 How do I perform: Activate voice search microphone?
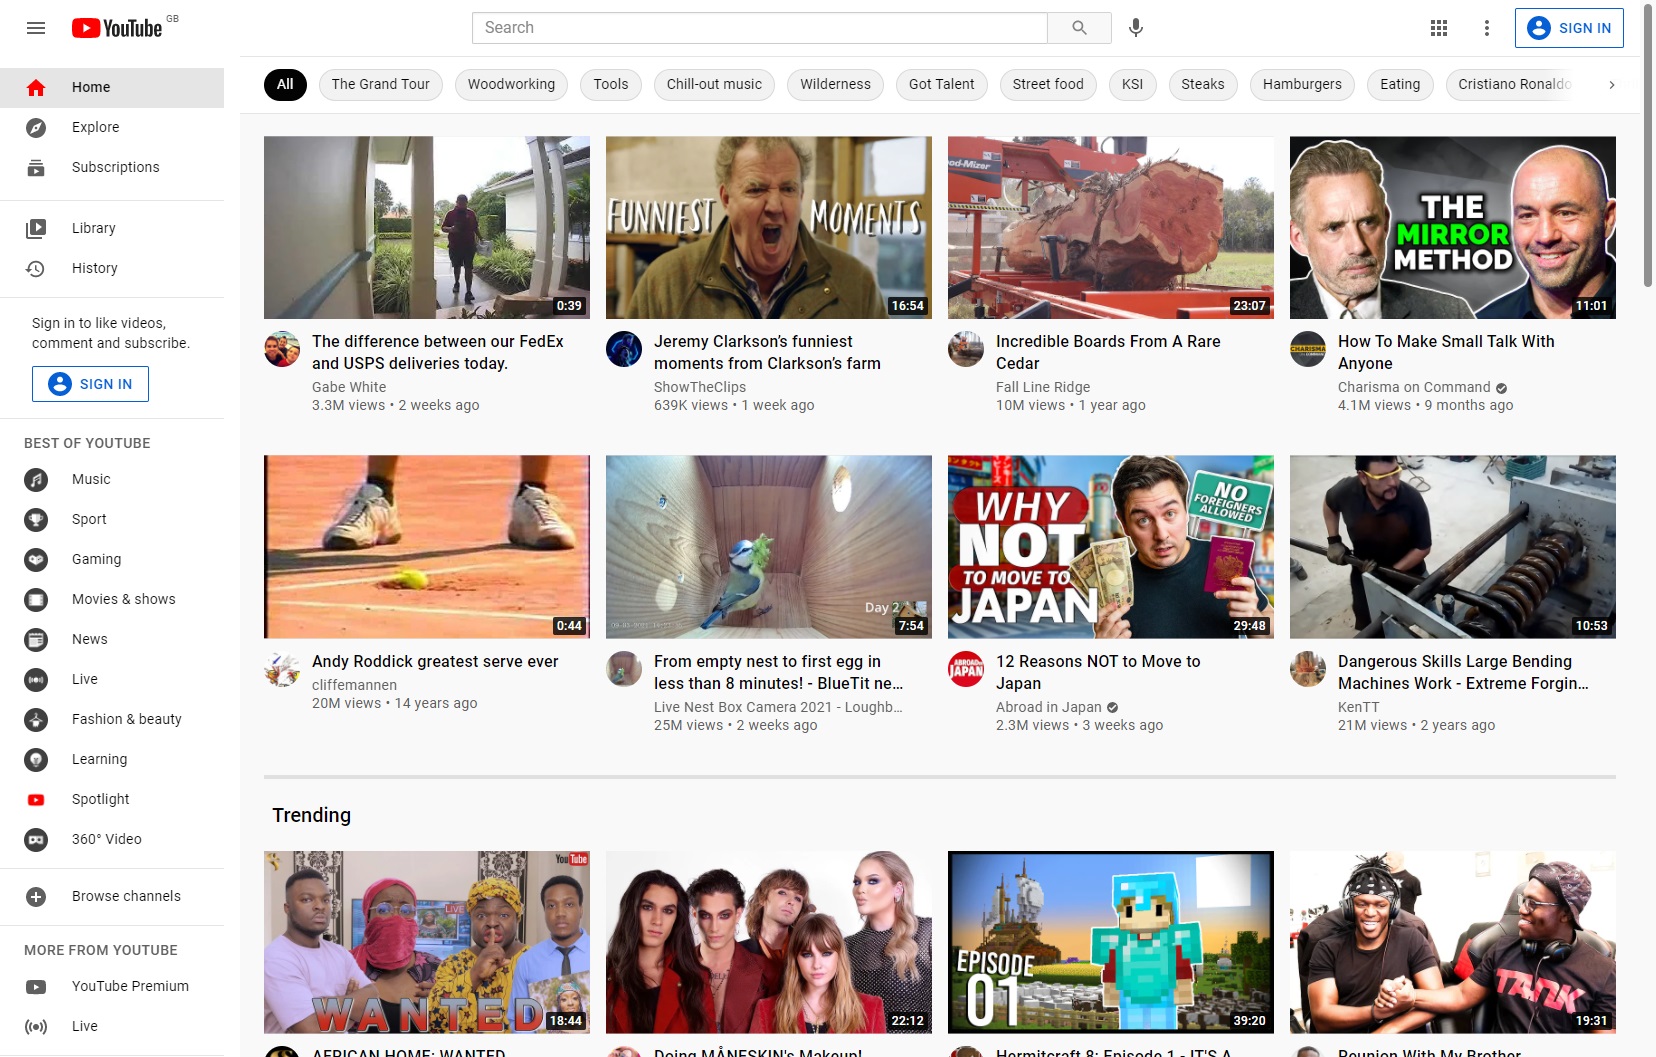(1135, 28)
